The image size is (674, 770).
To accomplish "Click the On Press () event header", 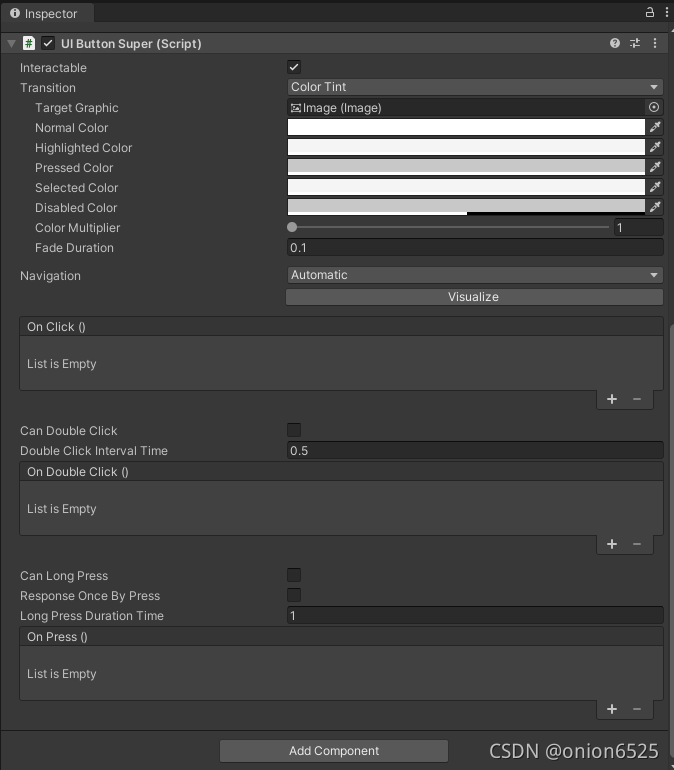I will [x=341, y=636].
